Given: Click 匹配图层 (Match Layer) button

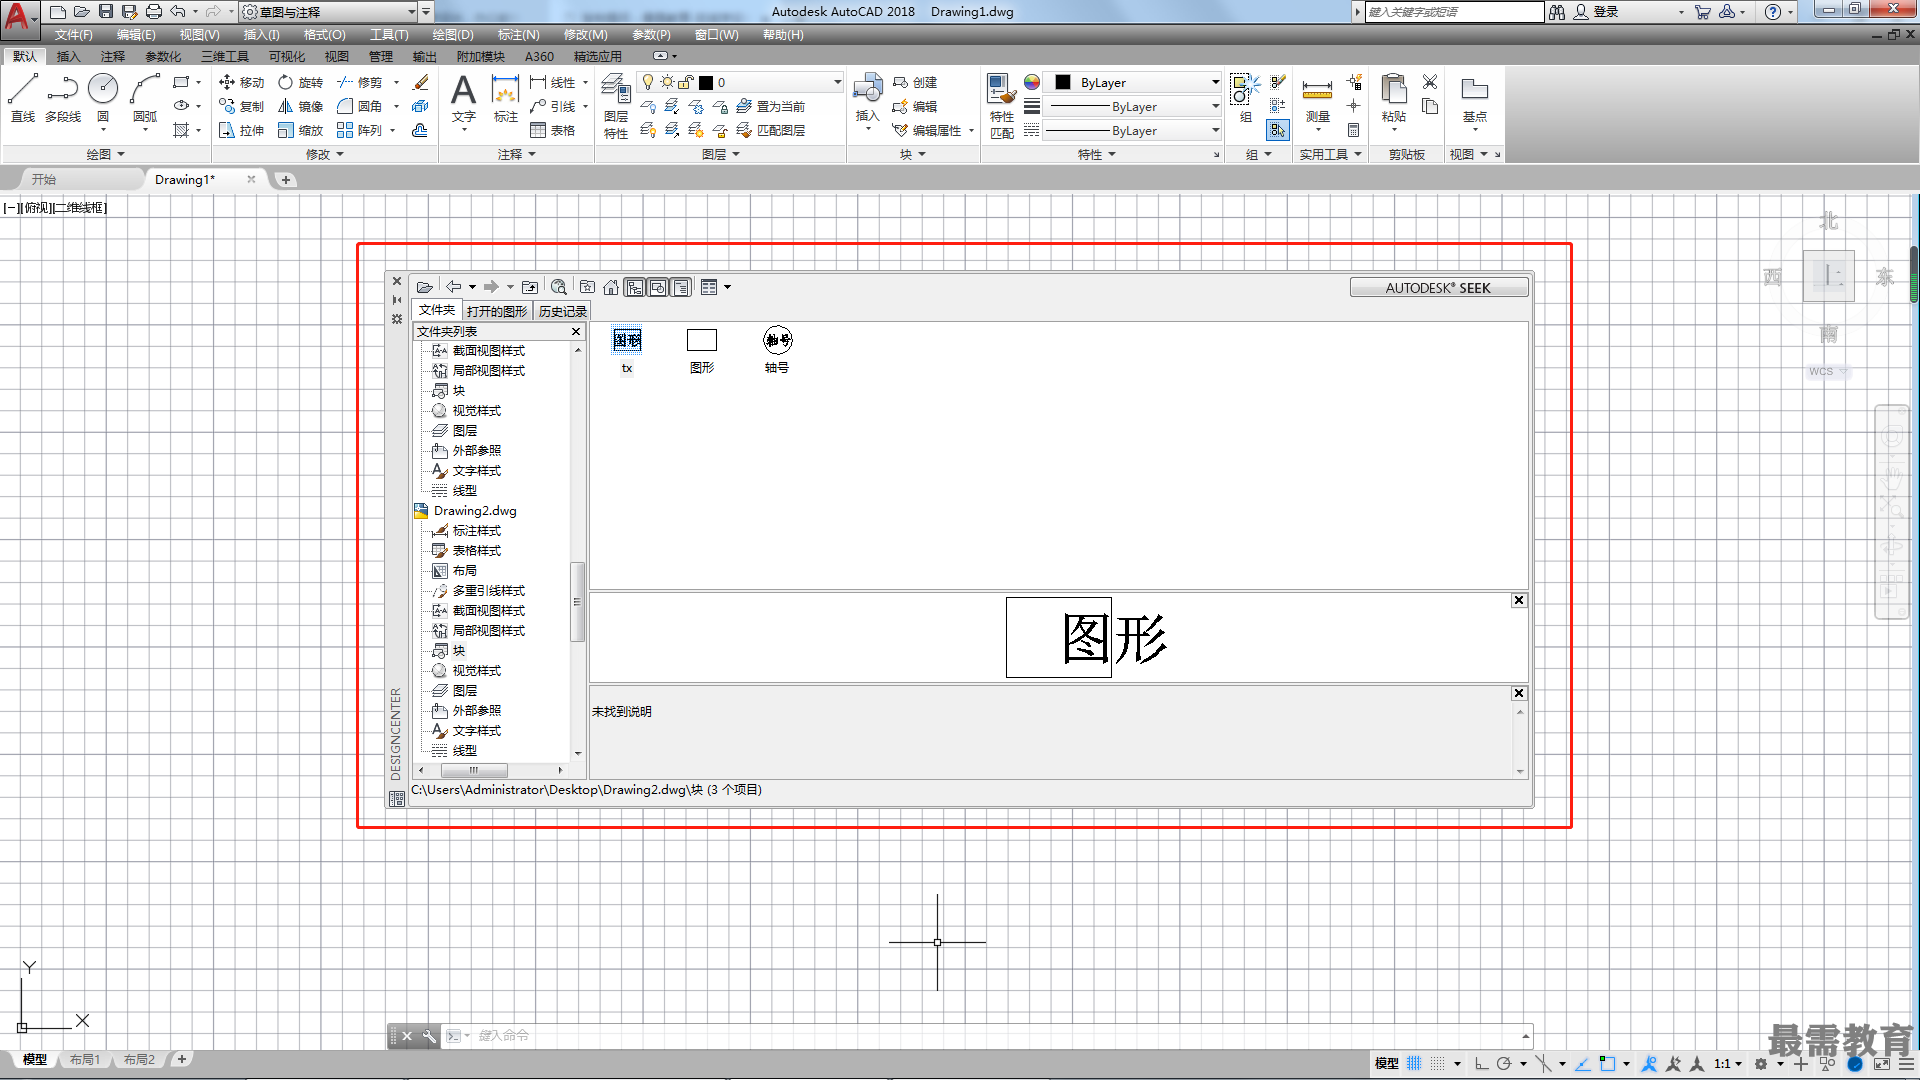Looking at the screenshot, I should pyautogui.click(x=770, y=130).
